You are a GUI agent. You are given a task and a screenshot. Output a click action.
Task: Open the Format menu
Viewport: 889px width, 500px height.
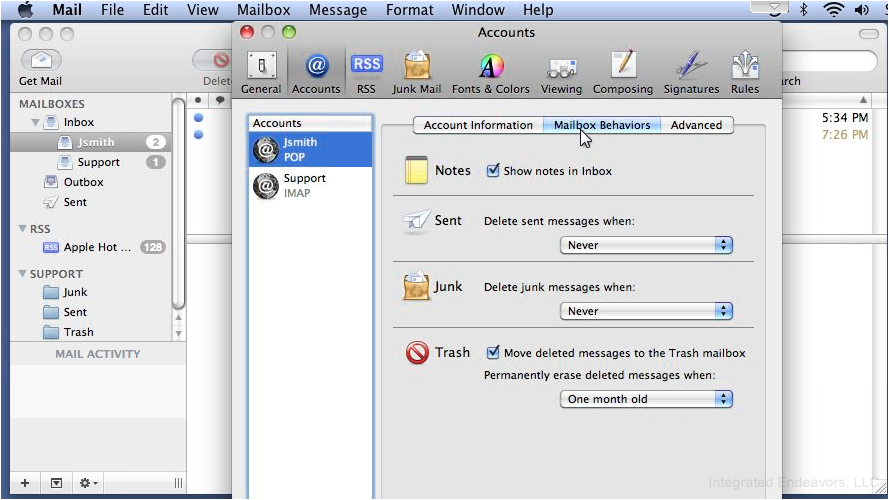tap(409, 10)
